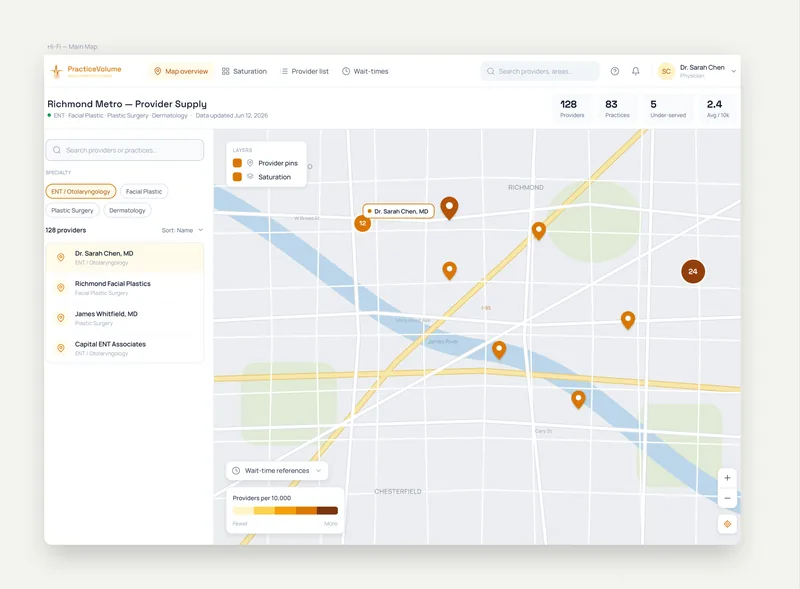The width and height of the screenshot is (800, 589).
Task: Click the Wait-times clock icon in nav
Action: tap(346, 71)
